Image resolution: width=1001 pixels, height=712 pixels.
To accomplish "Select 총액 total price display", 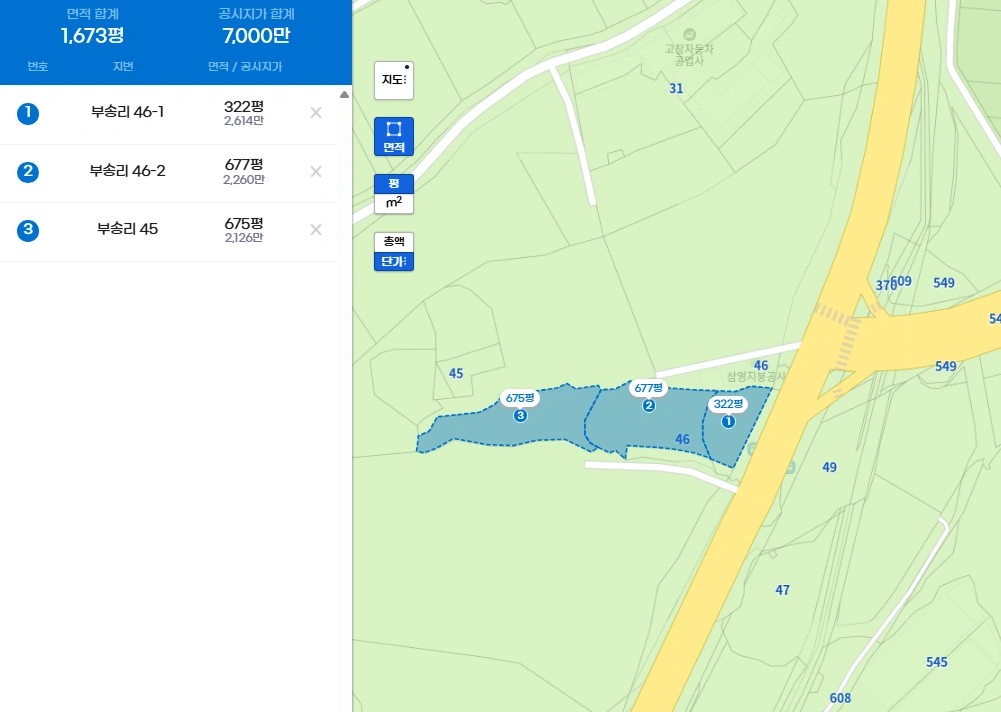I will (x=394, y=241).
